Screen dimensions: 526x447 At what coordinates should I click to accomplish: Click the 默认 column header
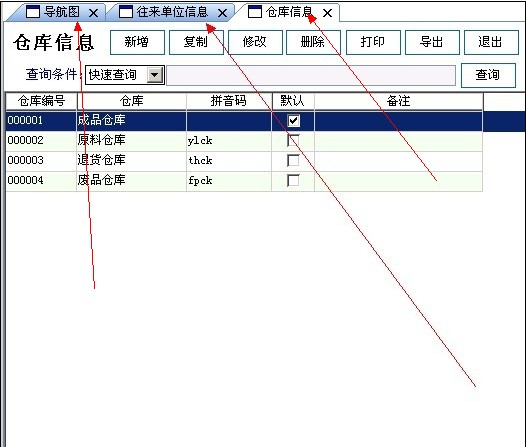point(293,101)
